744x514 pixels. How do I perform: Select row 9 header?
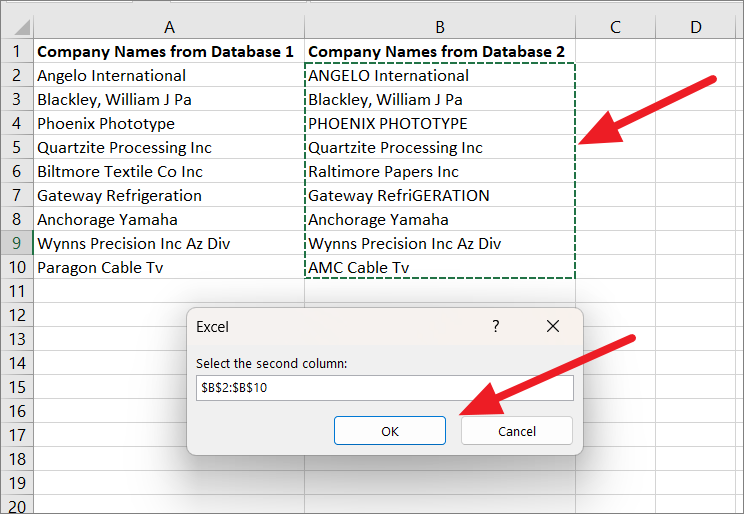coord(17,243)
